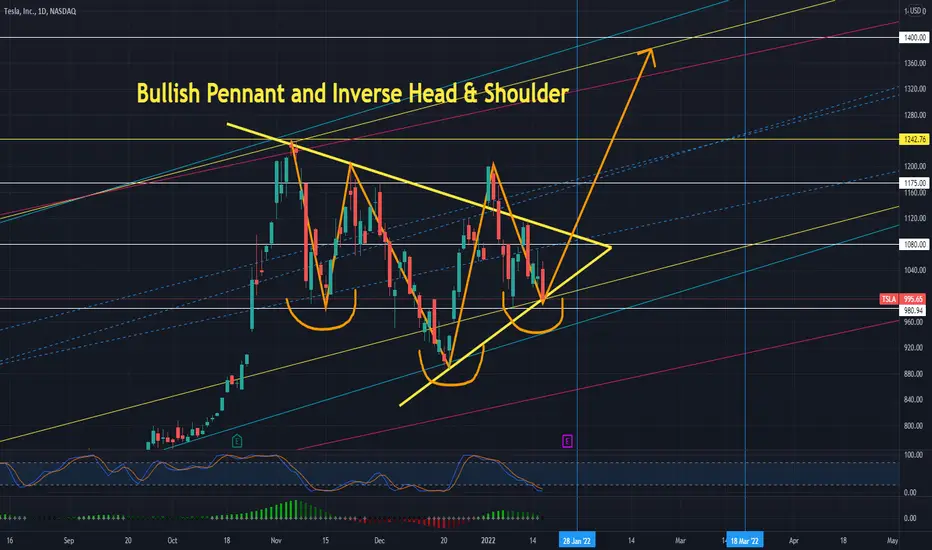Click the 800.00 price axis tick
This screenshot has width=932, height=550.
coord(915,426)
